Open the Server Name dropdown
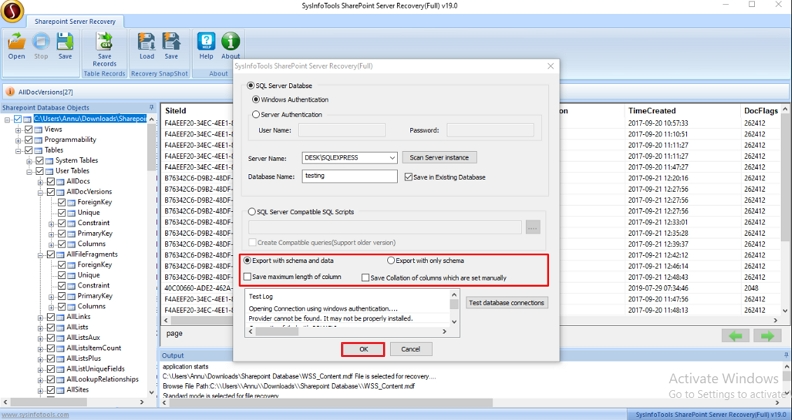 point(391,158)
